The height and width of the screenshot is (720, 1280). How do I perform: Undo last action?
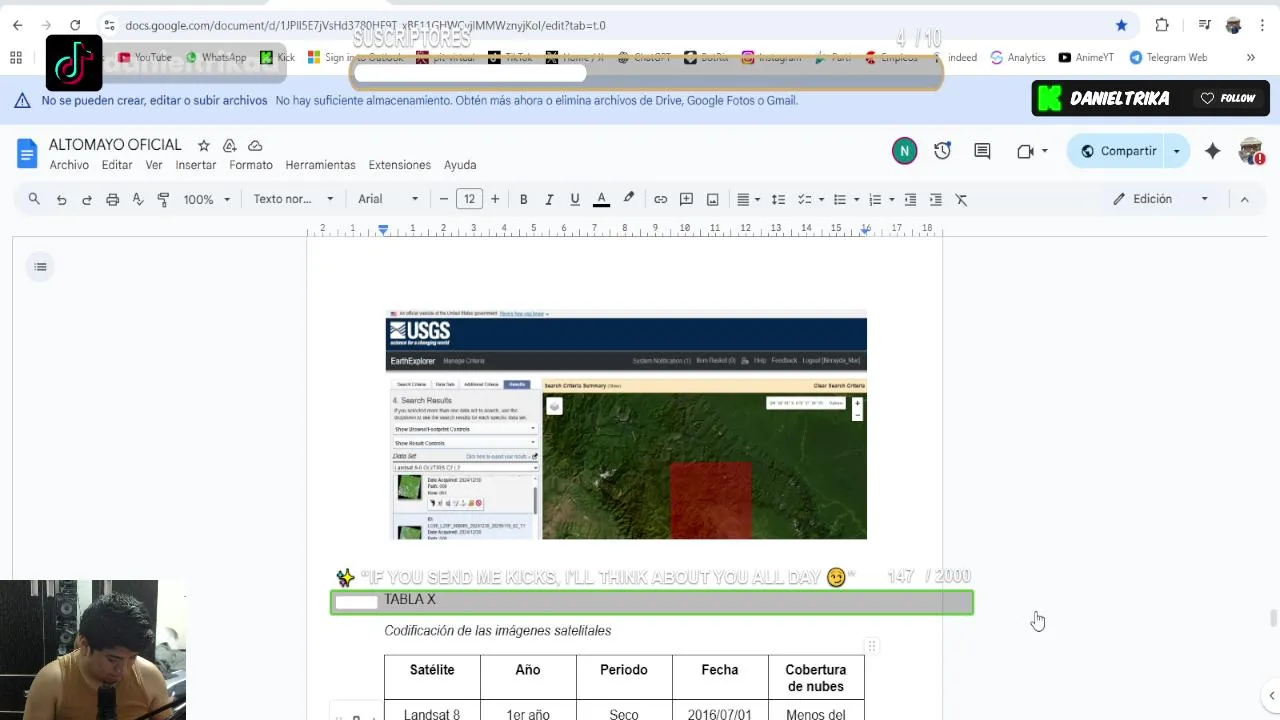coord(61,199)
